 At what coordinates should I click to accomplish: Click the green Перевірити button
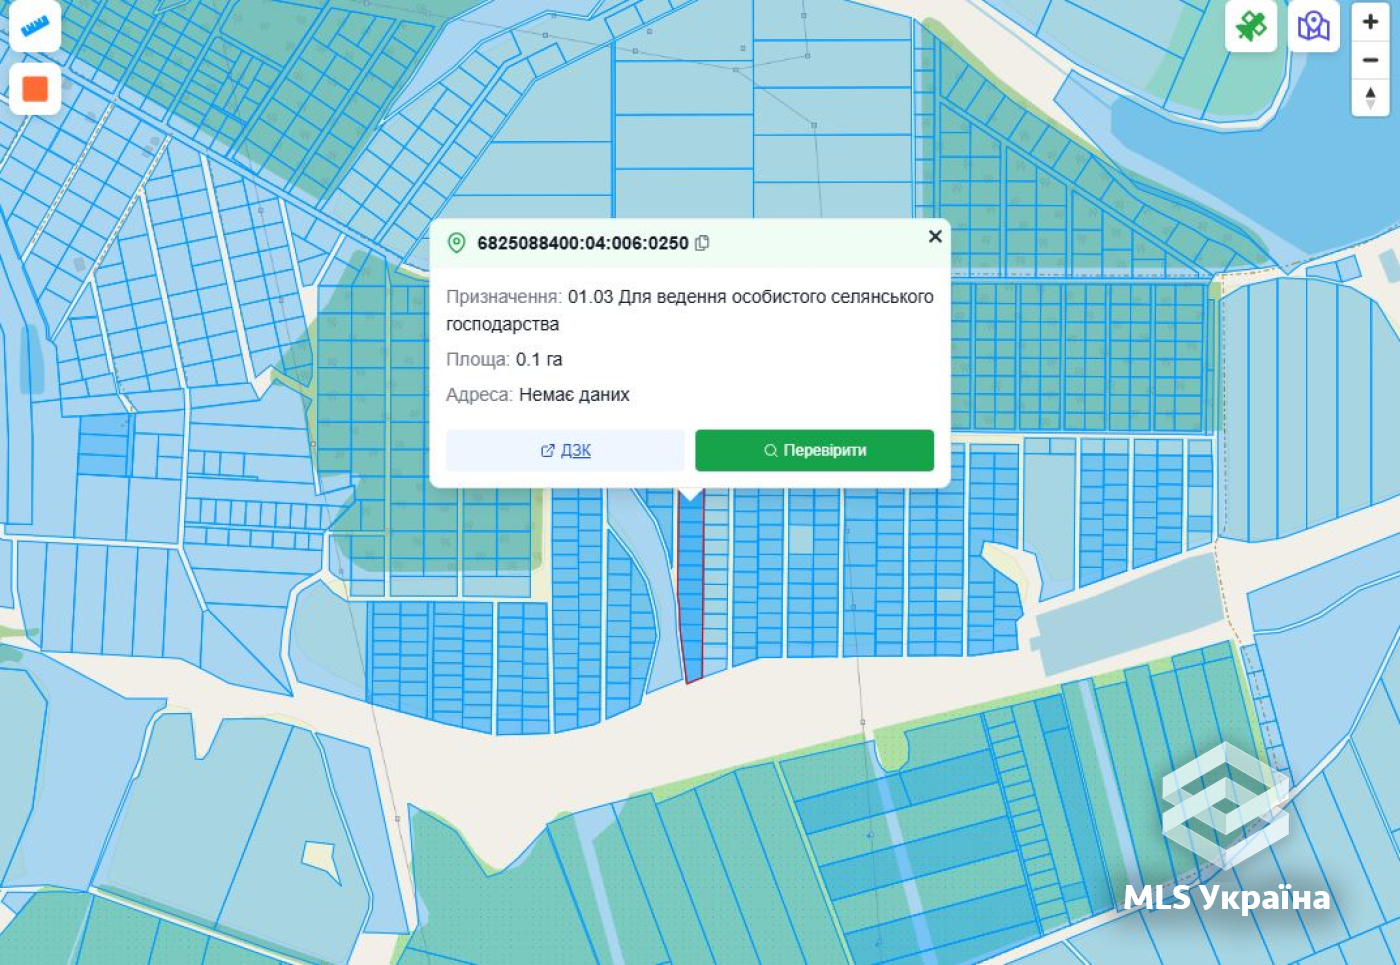click(814, 450)
